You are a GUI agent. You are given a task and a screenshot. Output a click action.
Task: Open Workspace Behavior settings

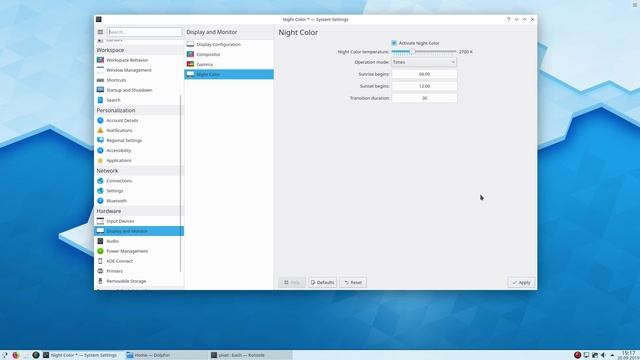point(139,60)
